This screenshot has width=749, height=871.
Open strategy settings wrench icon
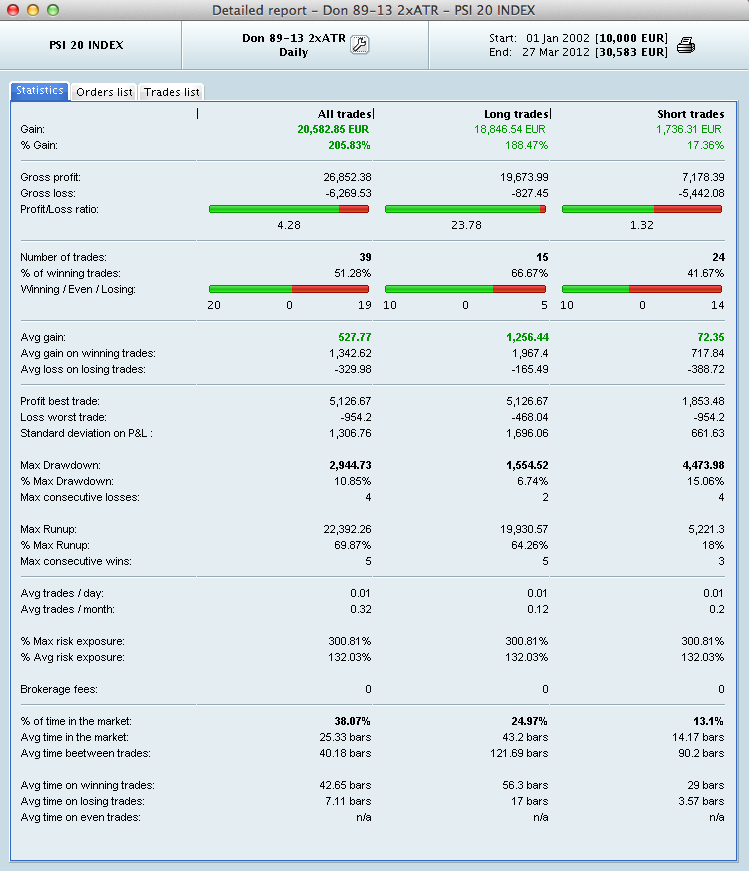click(x=359, y=44)
